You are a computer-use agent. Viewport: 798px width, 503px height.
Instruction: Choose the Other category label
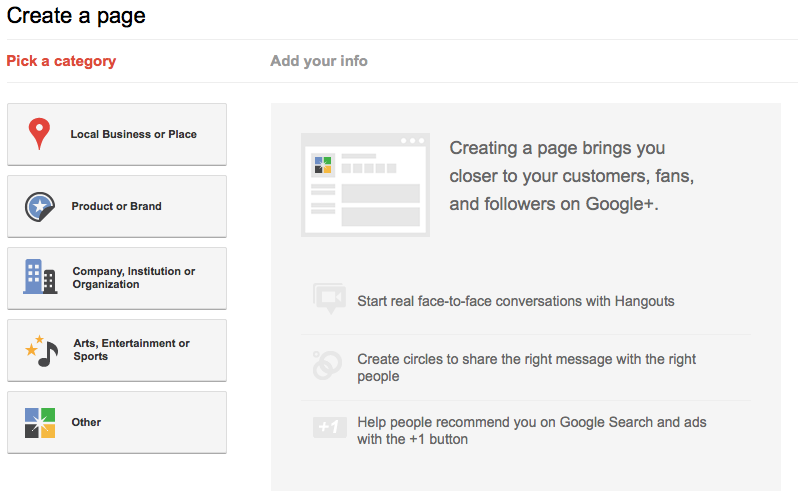[x=86, y=422]
